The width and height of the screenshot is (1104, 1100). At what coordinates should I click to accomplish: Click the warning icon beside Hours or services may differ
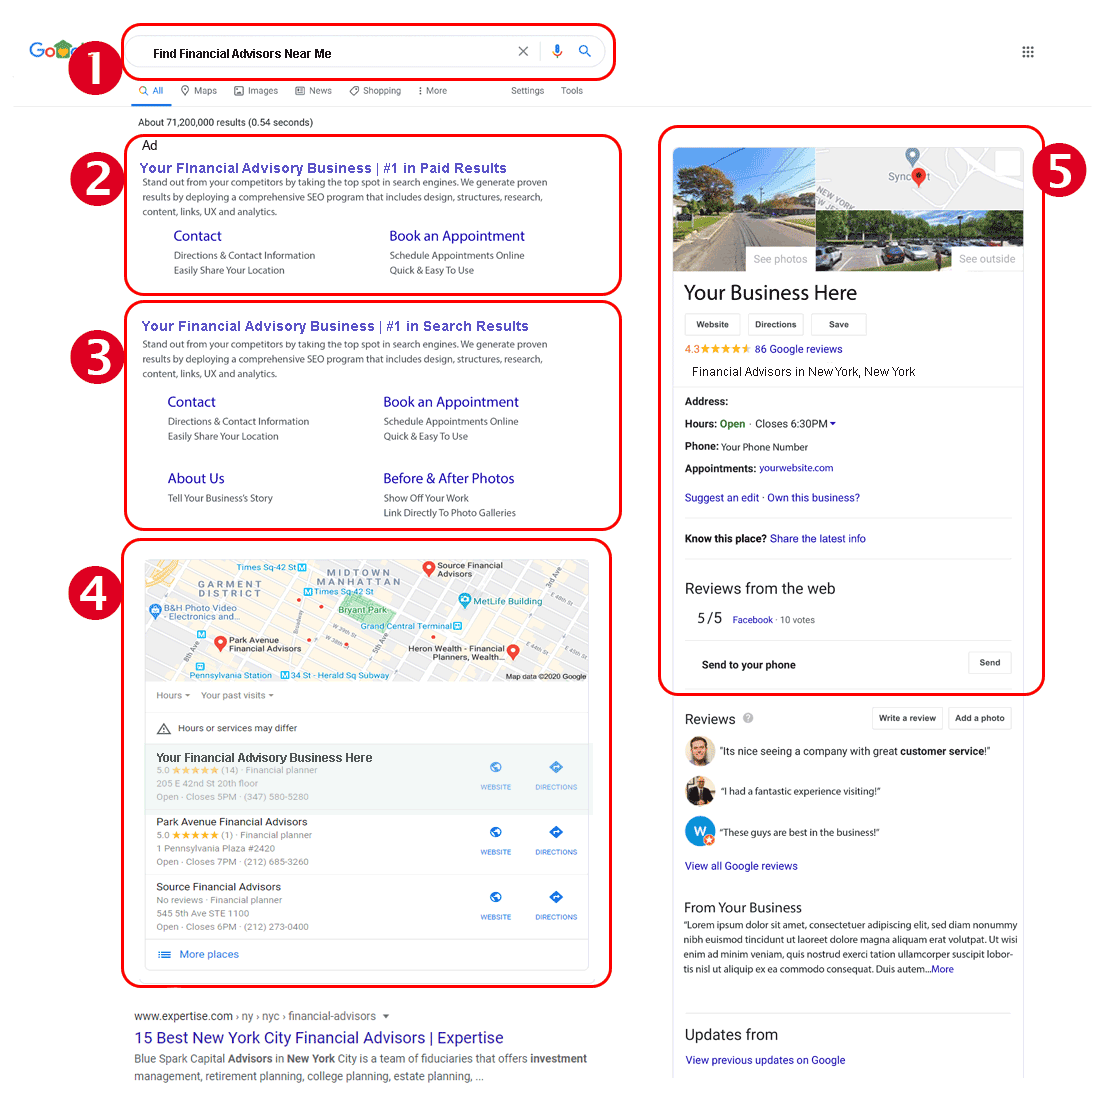[163, 729]
